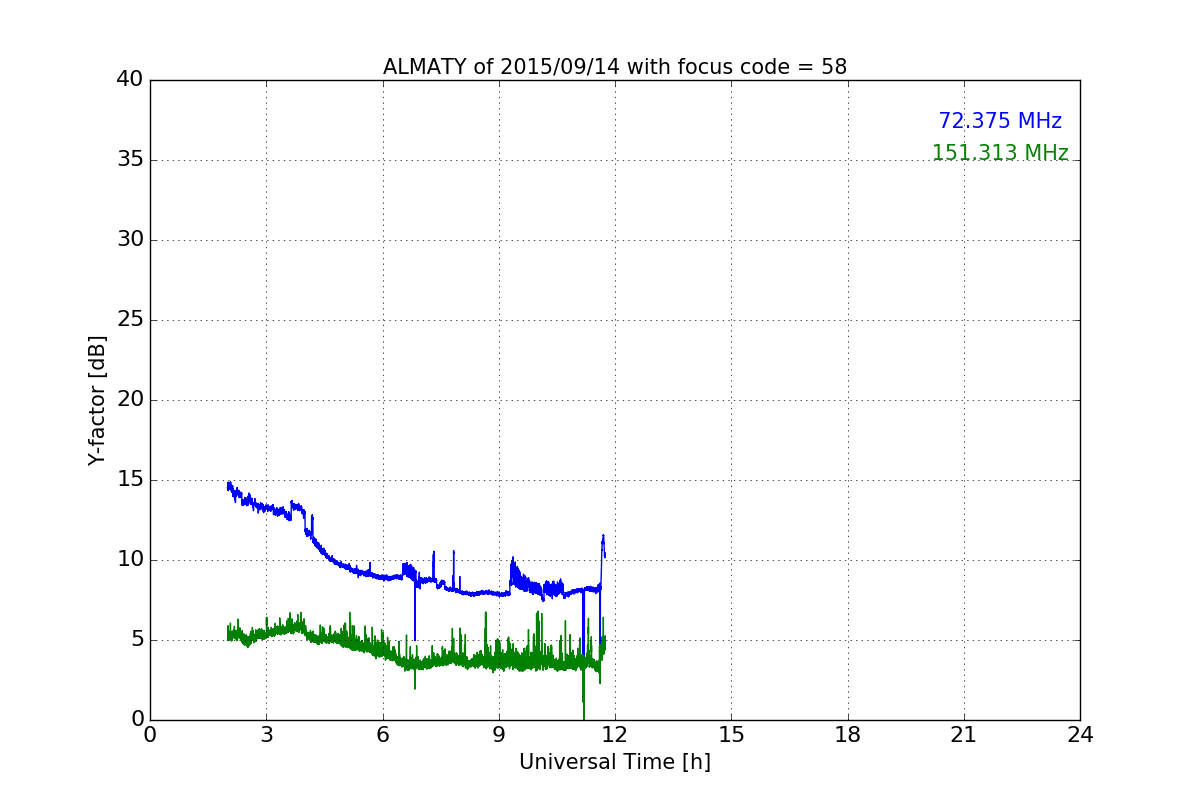Screen dimensions: 1200x800
Task: Click the start of the blue curve near 15 dB
Action: (x=229, y=485)
